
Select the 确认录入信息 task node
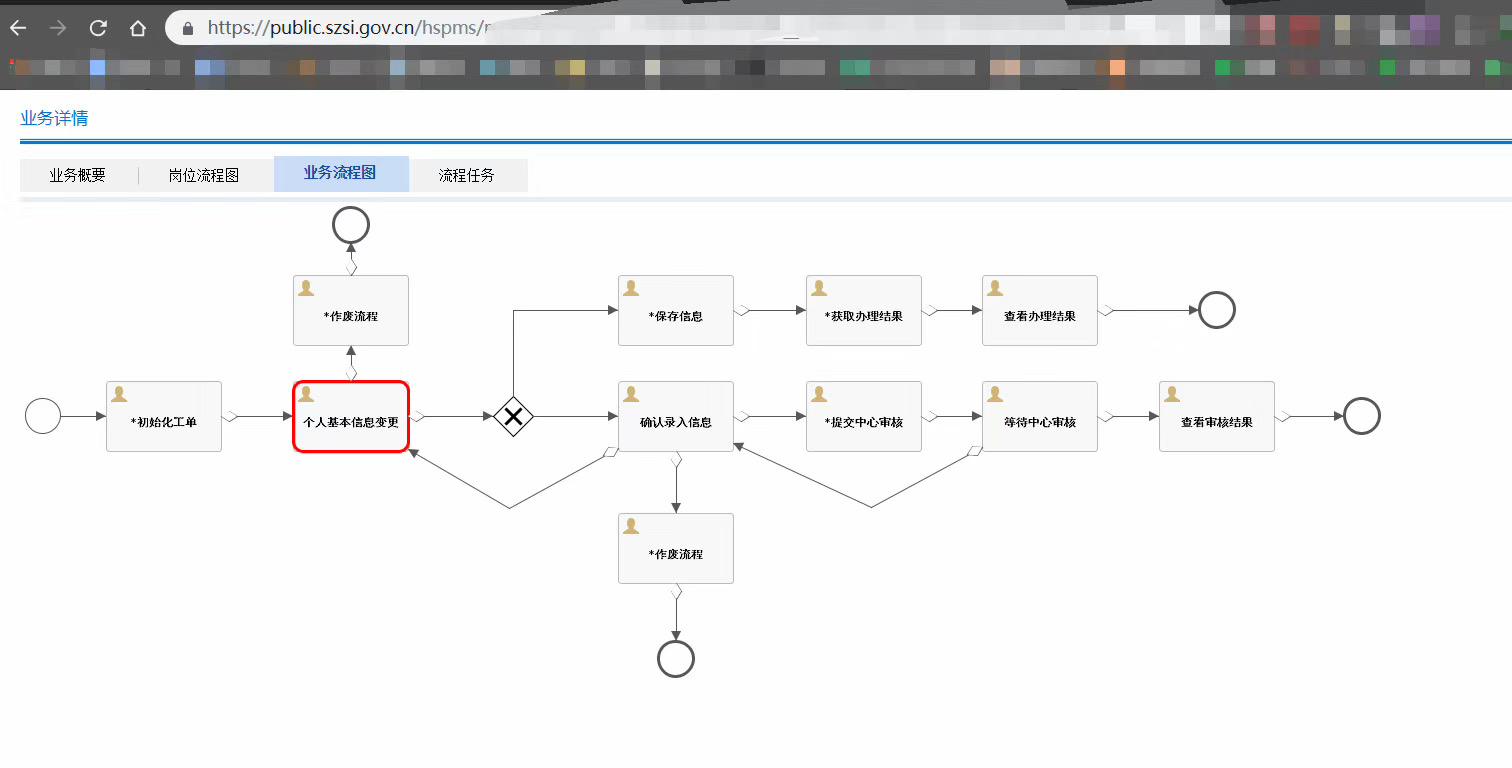676,416
